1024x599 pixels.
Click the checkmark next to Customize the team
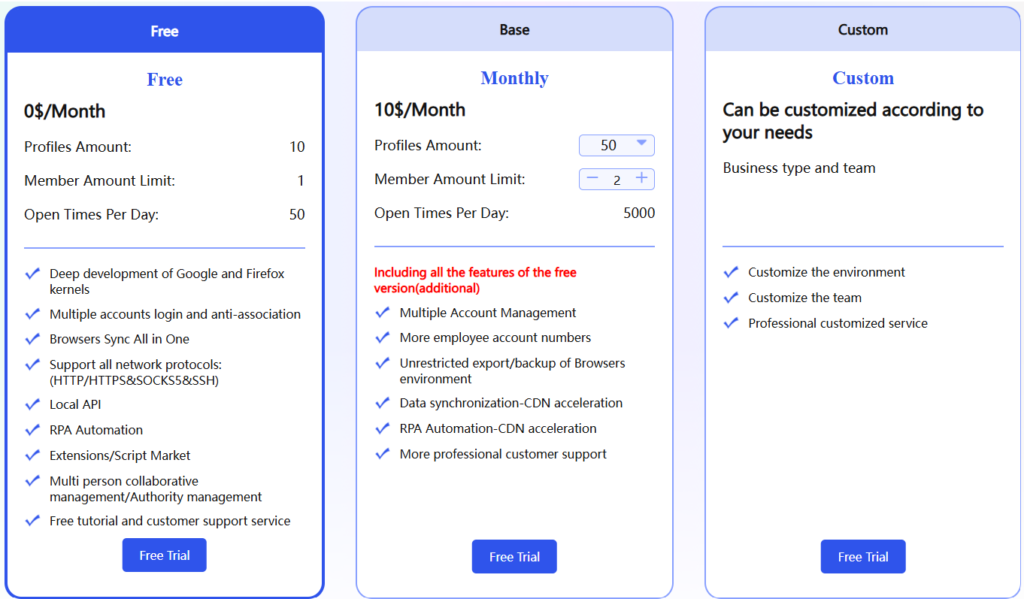point(732,297)
